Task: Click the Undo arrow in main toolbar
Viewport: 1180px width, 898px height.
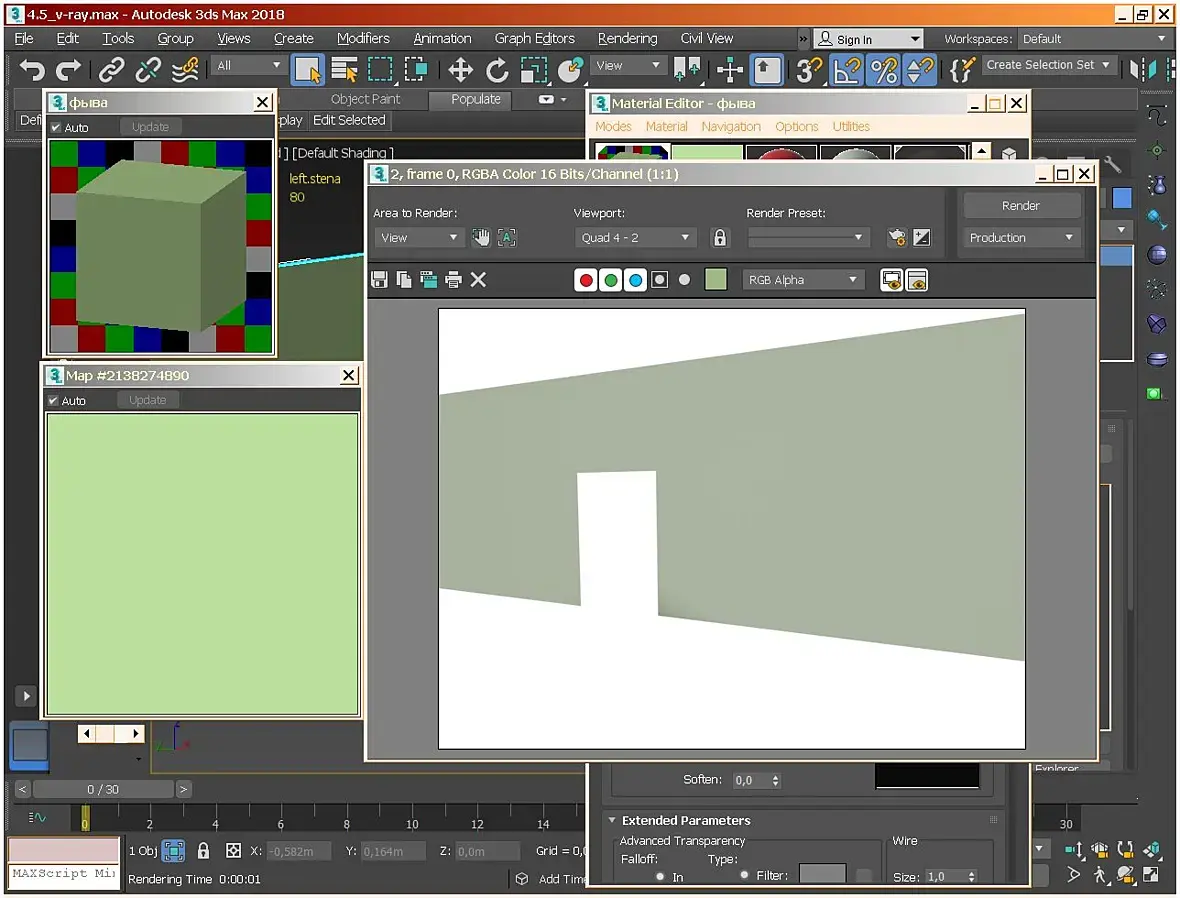Action: coord(32,70)
